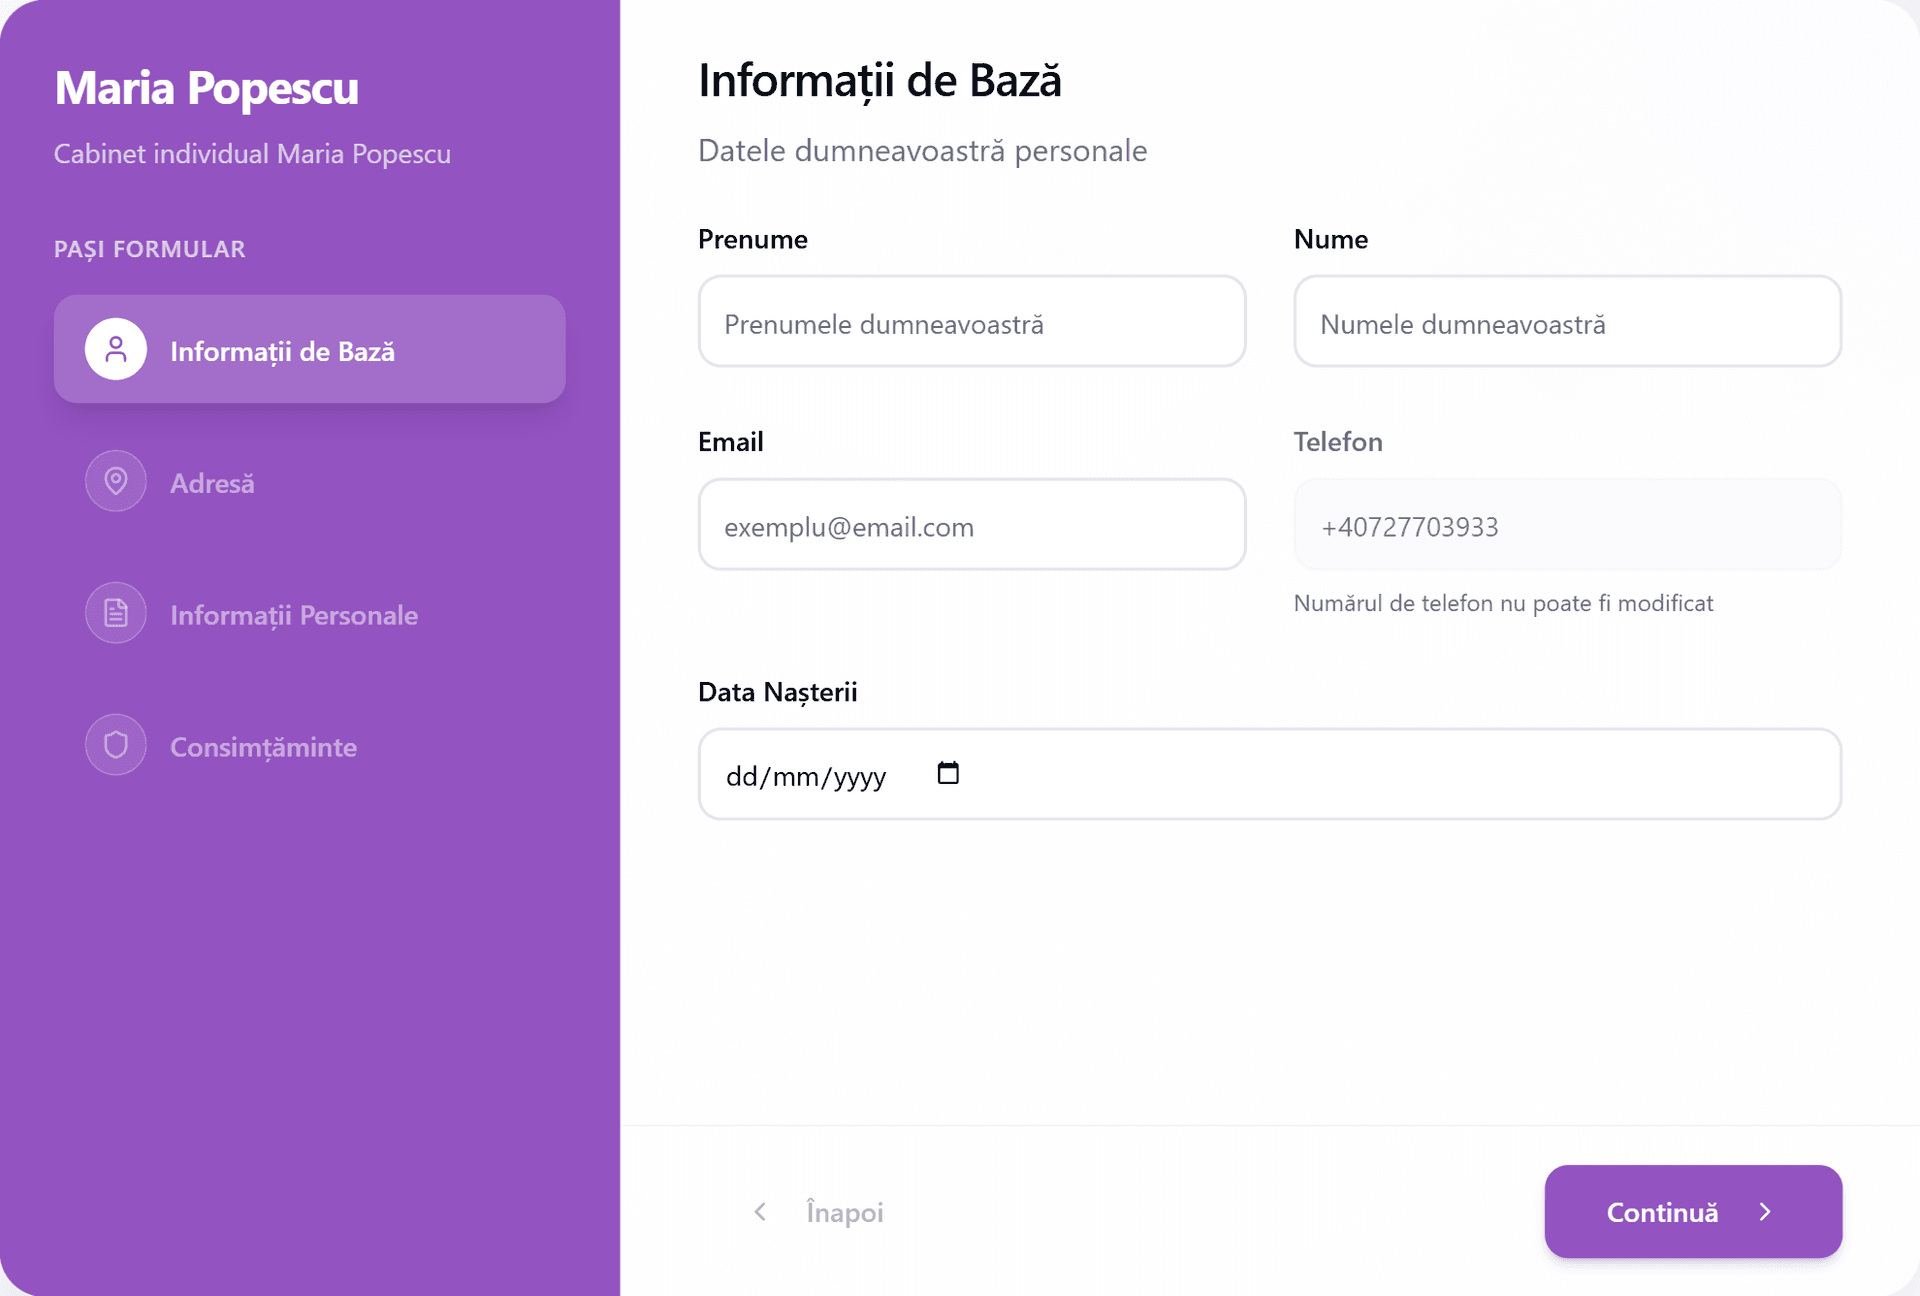Open the Informații Personale step
1920x1296 pixels.
[x=310, y=613]
